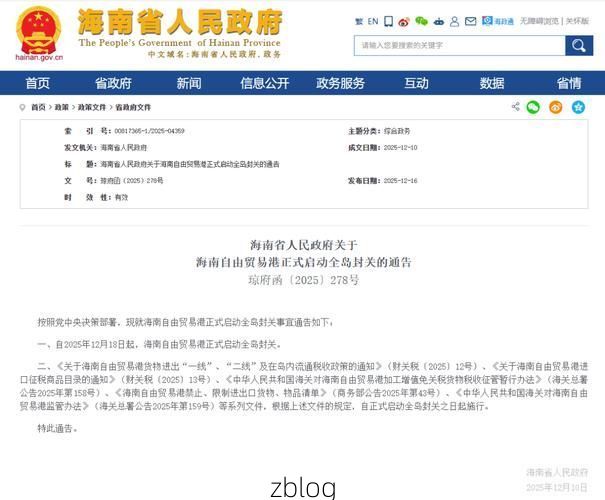Go to 省政府文件 in the breadcrumb
The width and height of the screenshot is (605, 500).
[133, 107]
